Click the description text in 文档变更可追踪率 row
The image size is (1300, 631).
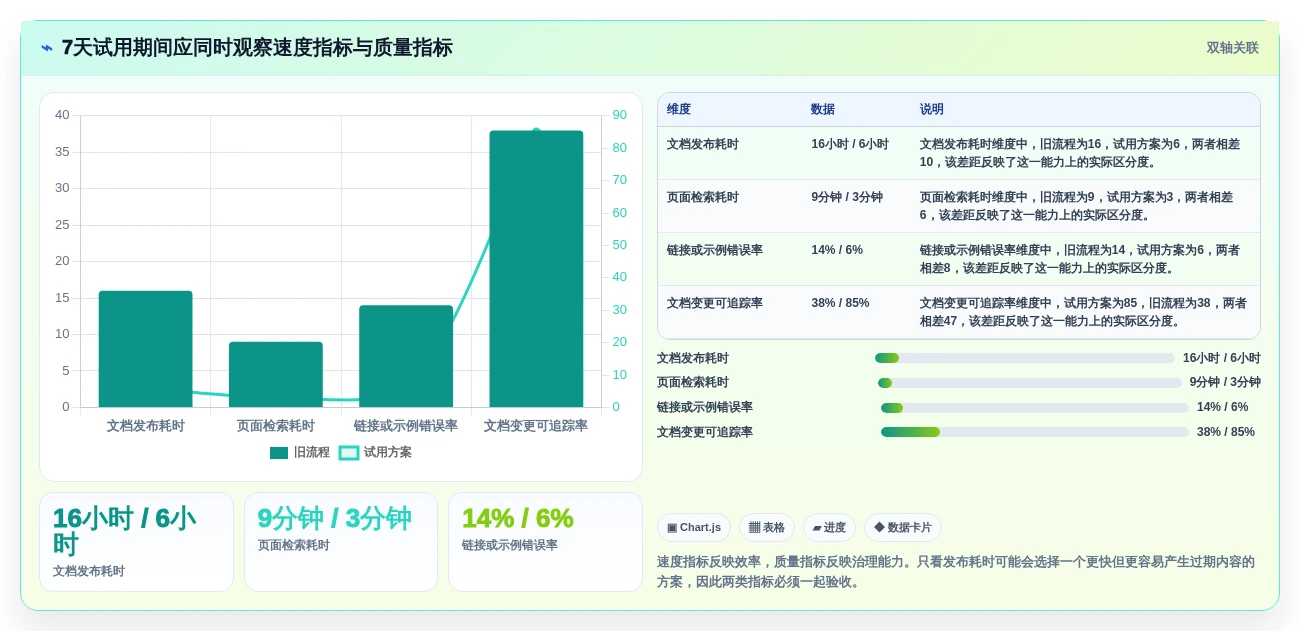[x=1083, y=312]
